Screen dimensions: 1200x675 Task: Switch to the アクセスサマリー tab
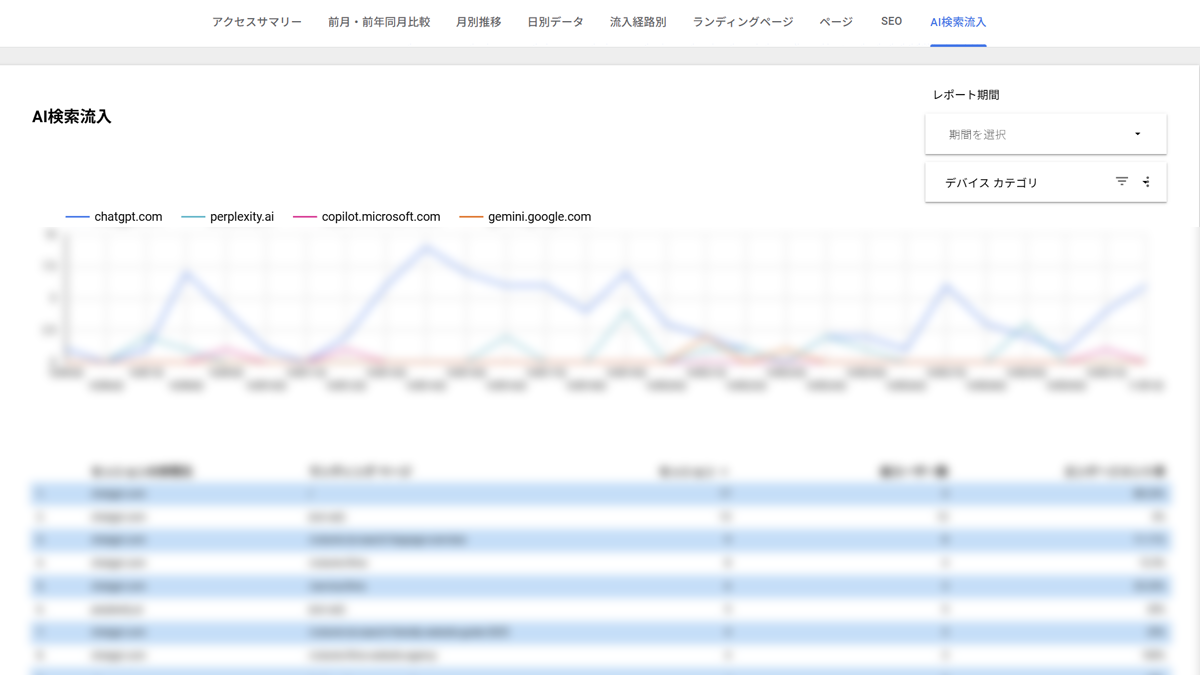[256, 21]
